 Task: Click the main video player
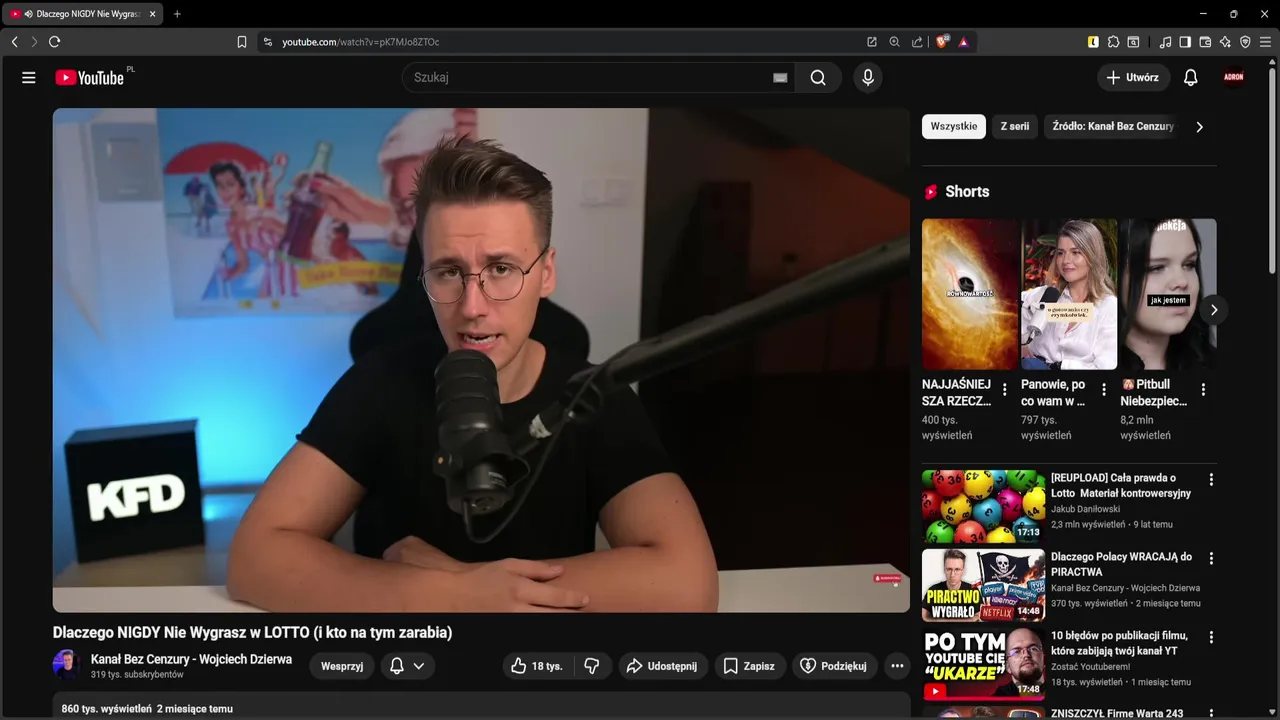coord(481,360)
